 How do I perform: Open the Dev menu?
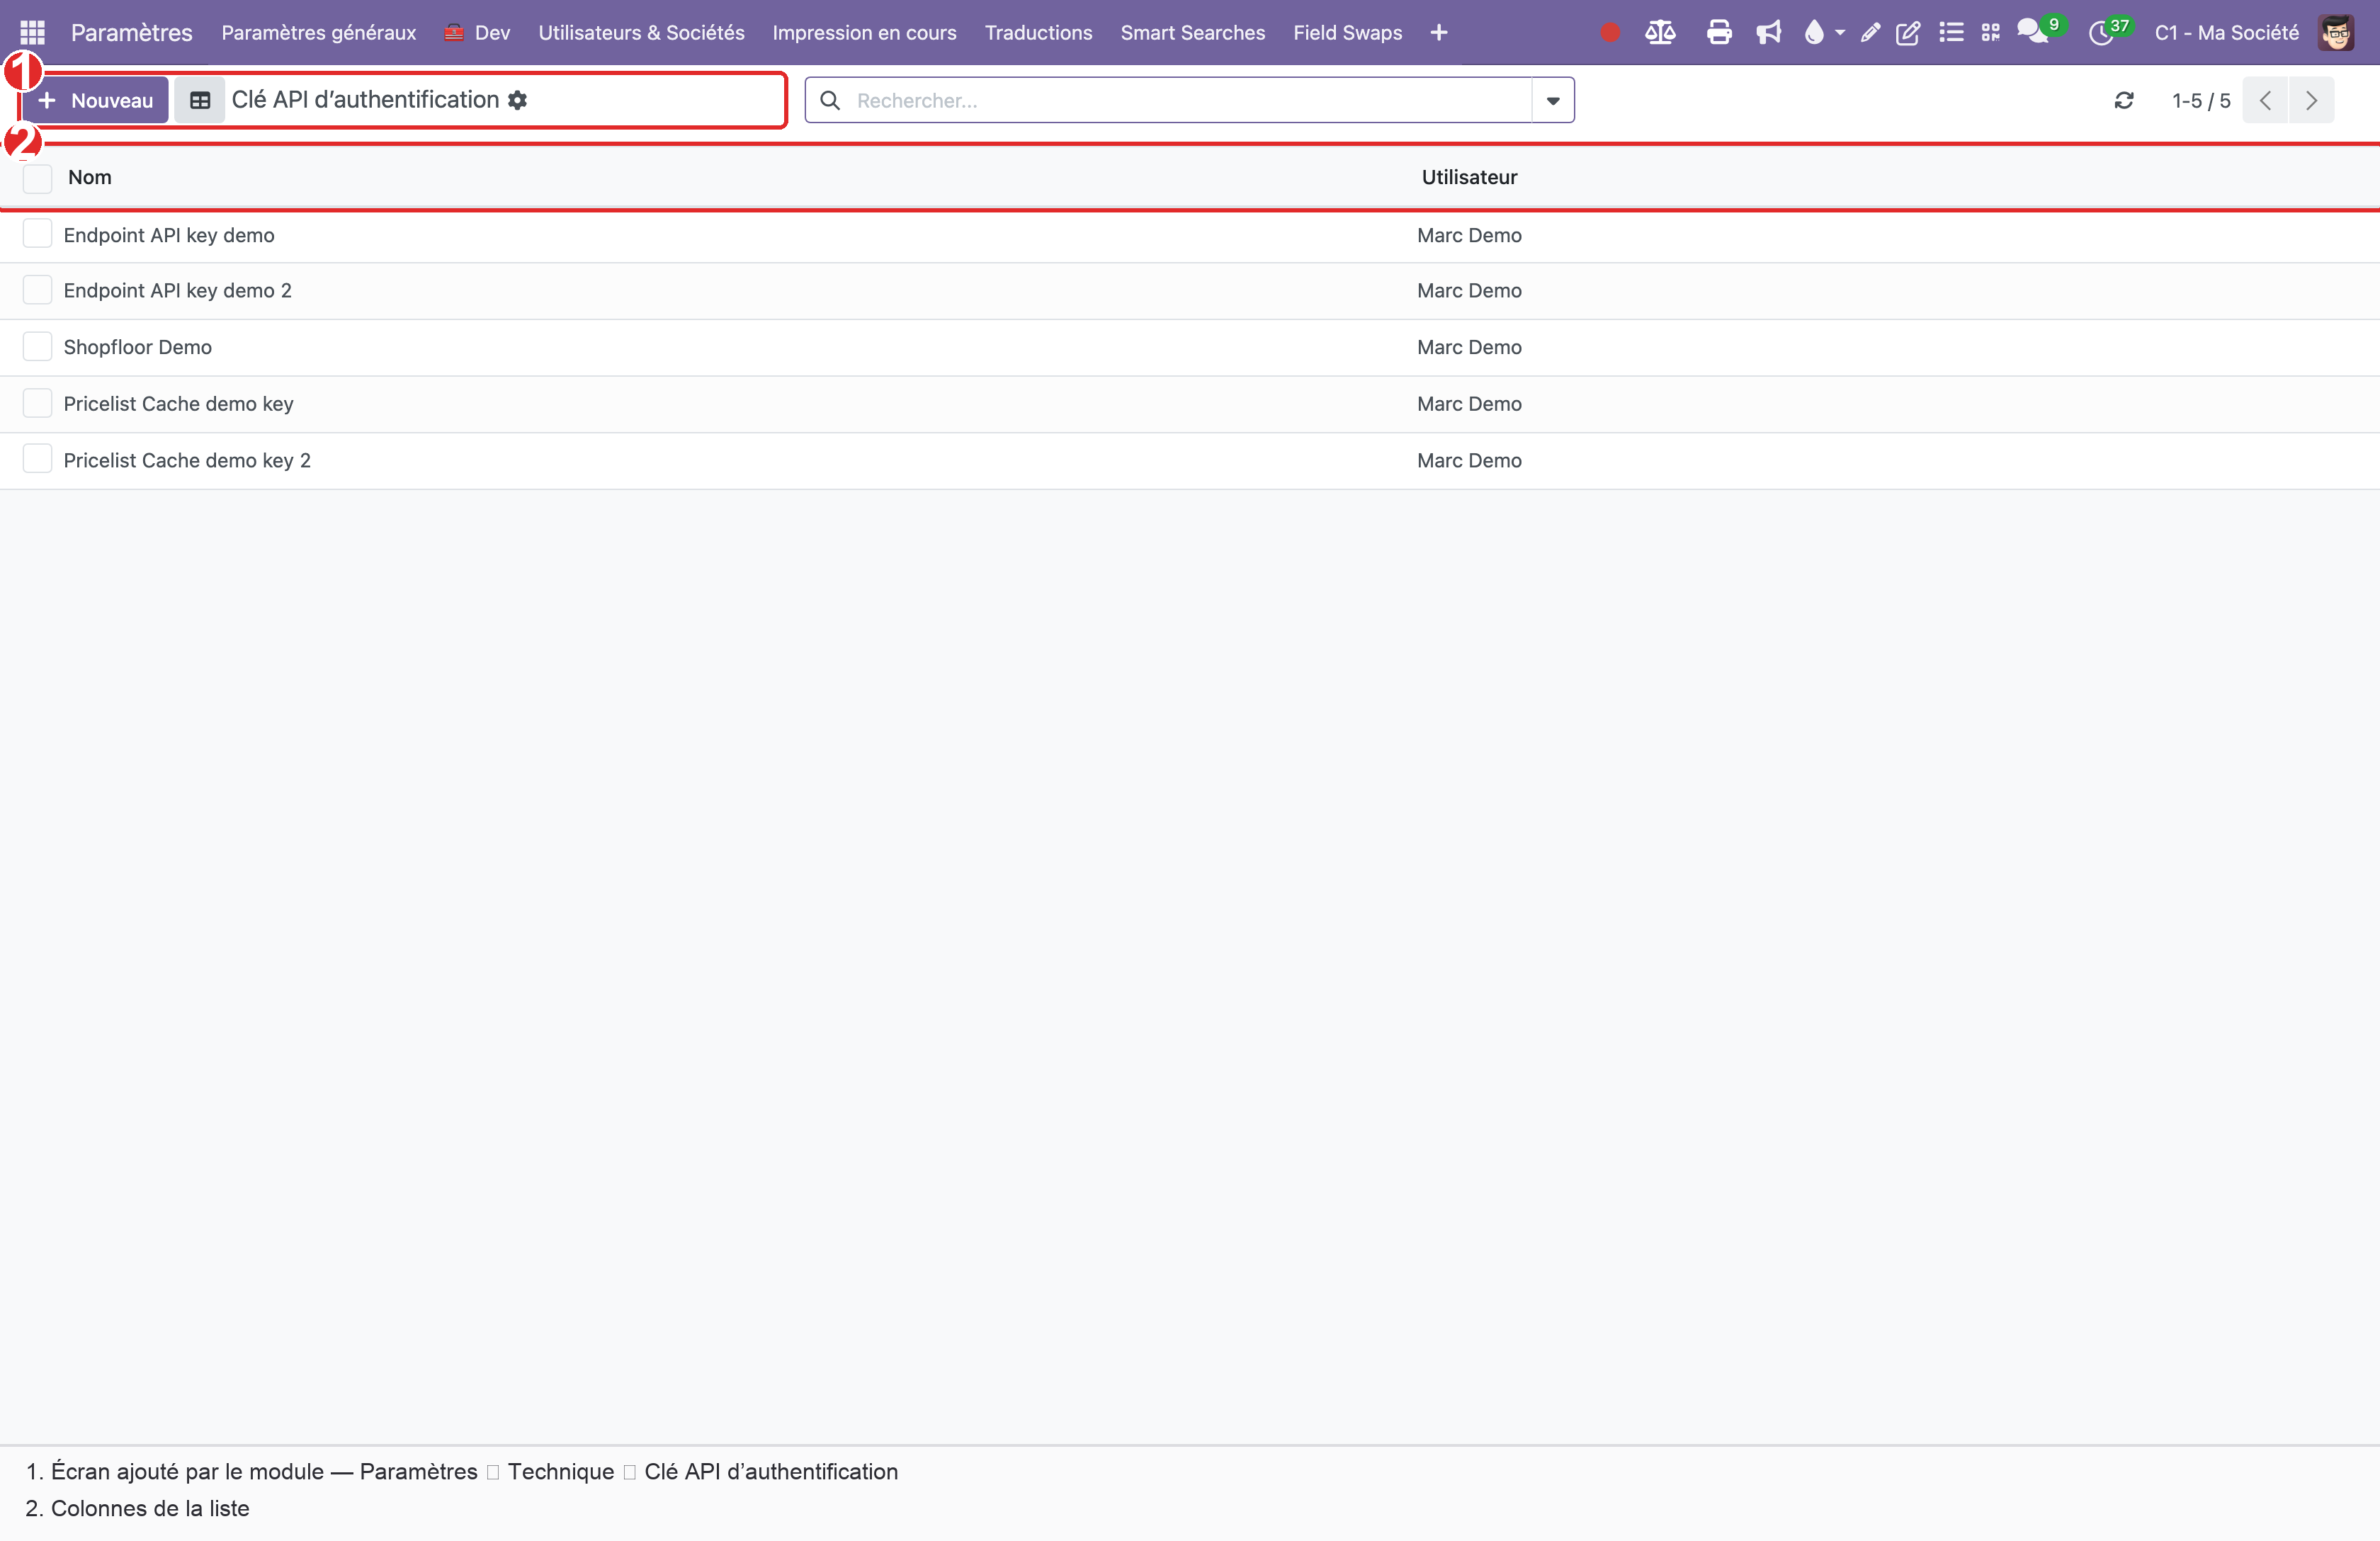[x=477, y=32]
